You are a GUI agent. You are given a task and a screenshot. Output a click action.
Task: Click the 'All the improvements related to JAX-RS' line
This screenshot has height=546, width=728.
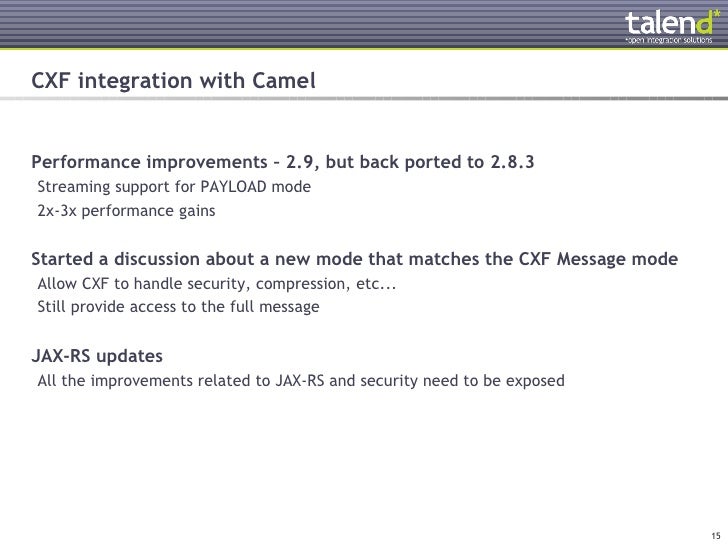click(300, 380)
